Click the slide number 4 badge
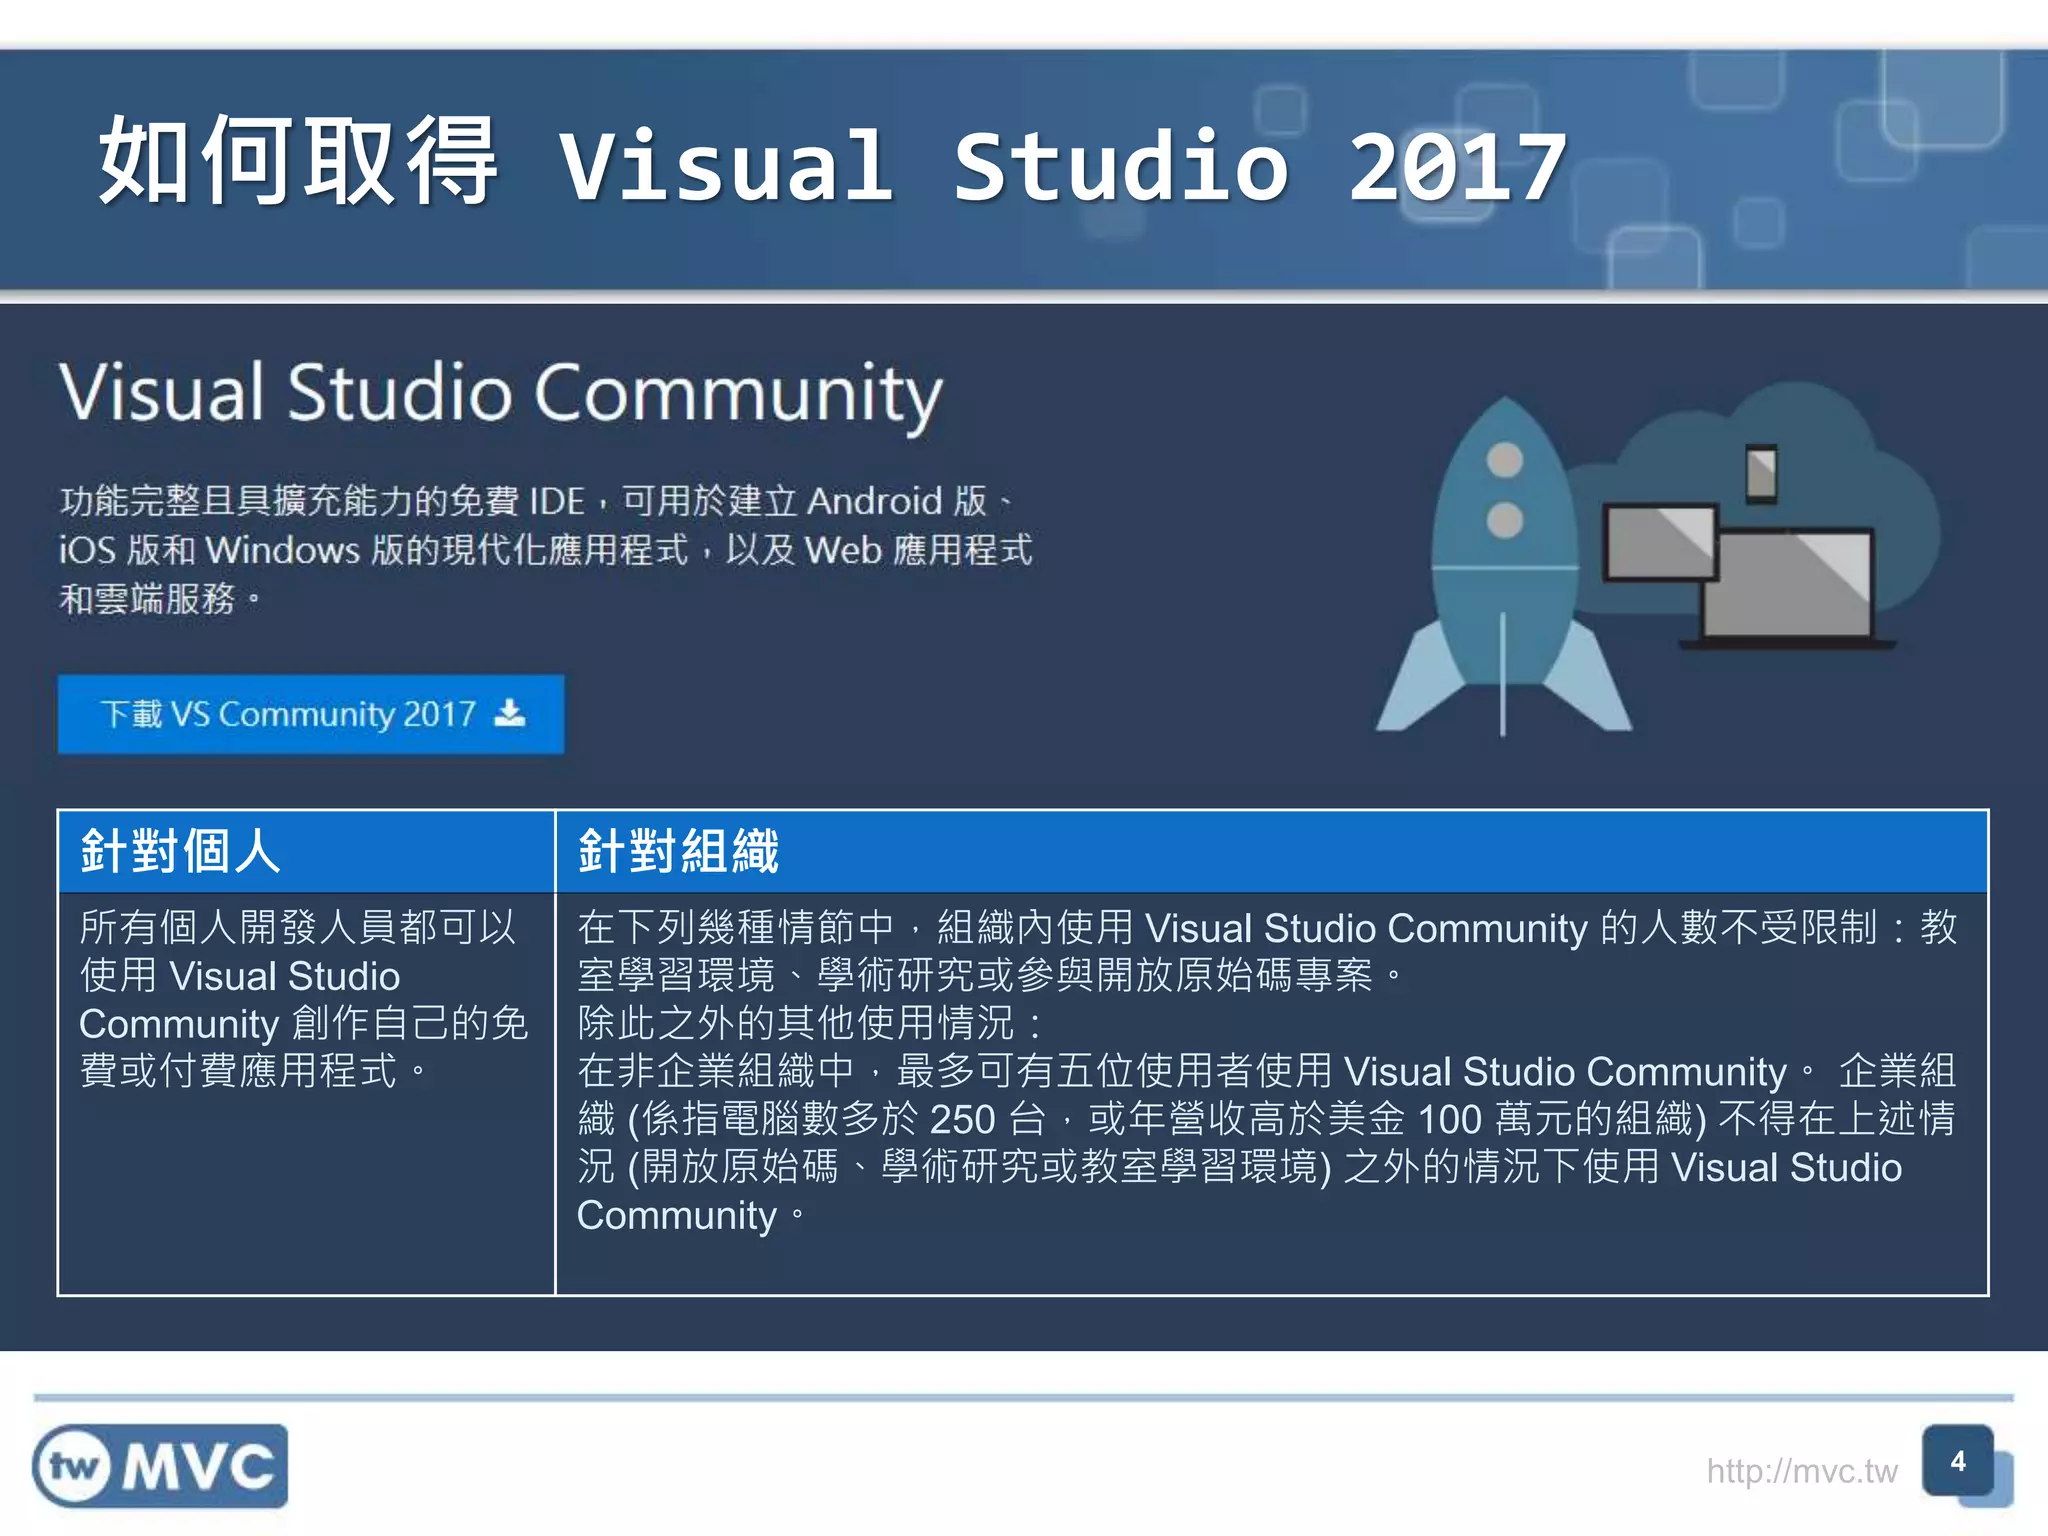This screenshot has height=1536, width=2048. pos(1959,1461)
